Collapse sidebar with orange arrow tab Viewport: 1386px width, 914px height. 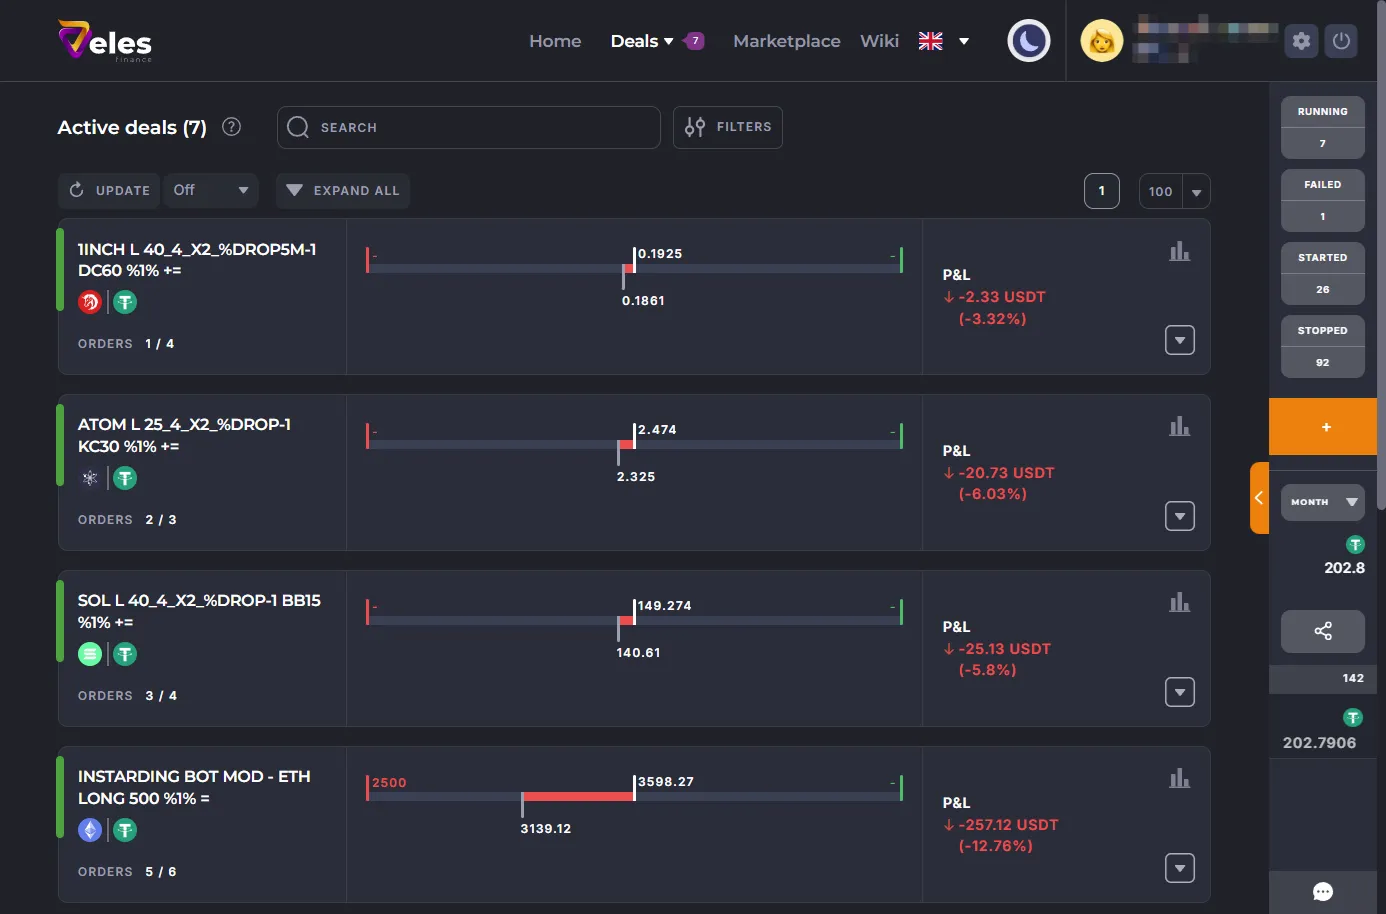pyautogui.click(x=1259, y=498)
